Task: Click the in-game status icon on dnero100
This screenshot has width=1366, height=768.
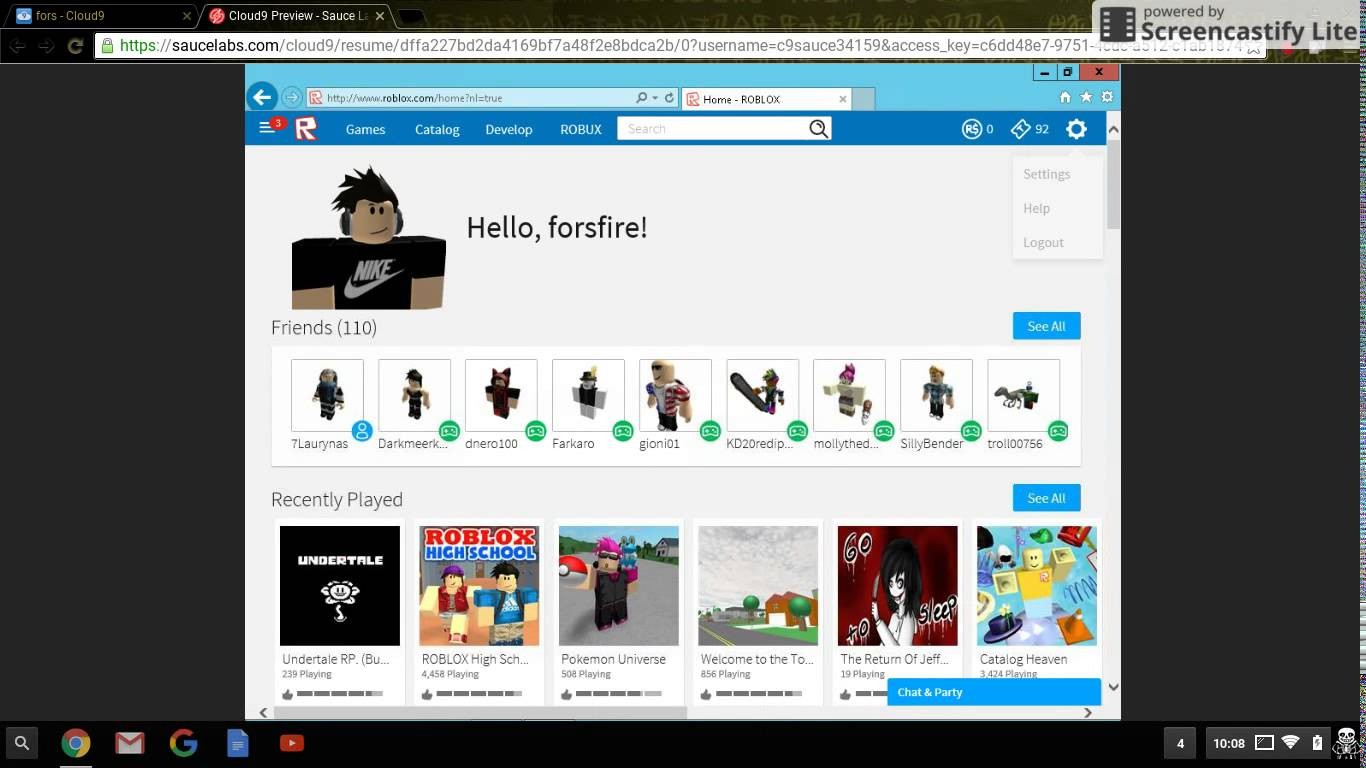Action: click(536, 431)
